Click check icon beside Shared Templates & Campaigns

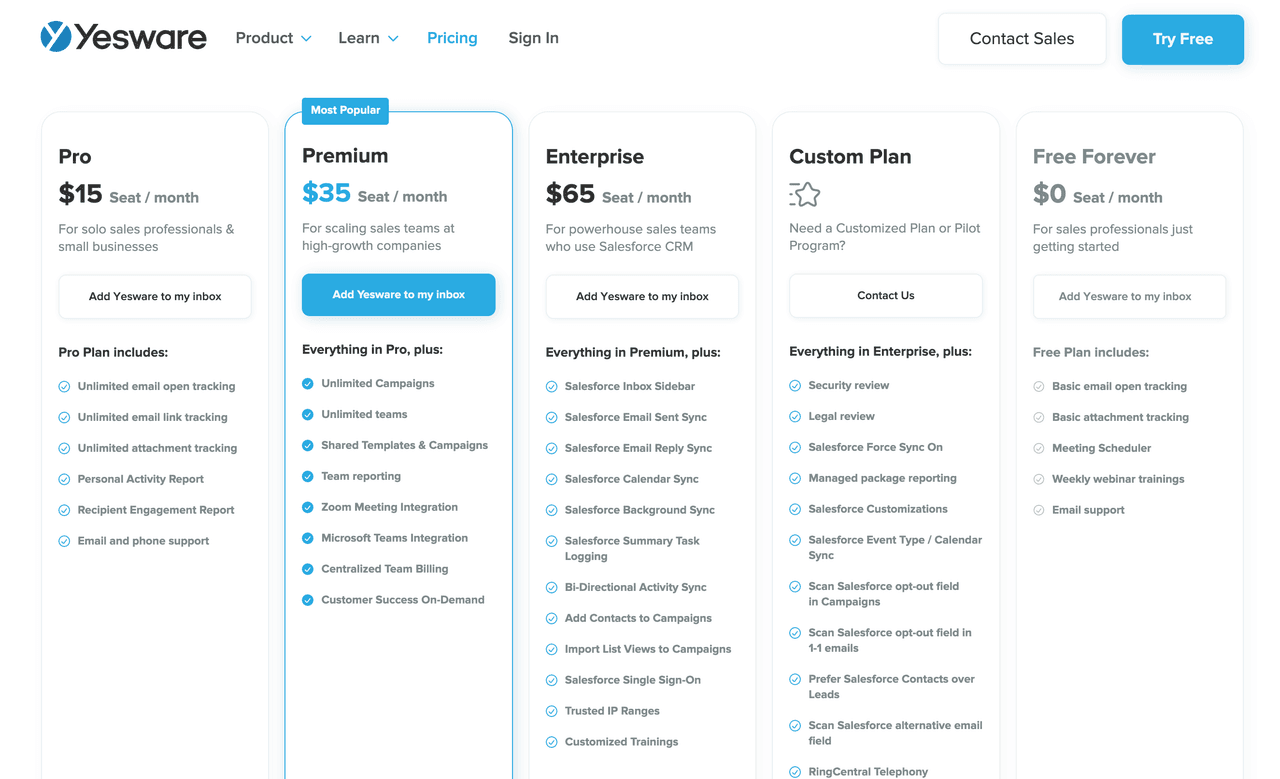308,446
